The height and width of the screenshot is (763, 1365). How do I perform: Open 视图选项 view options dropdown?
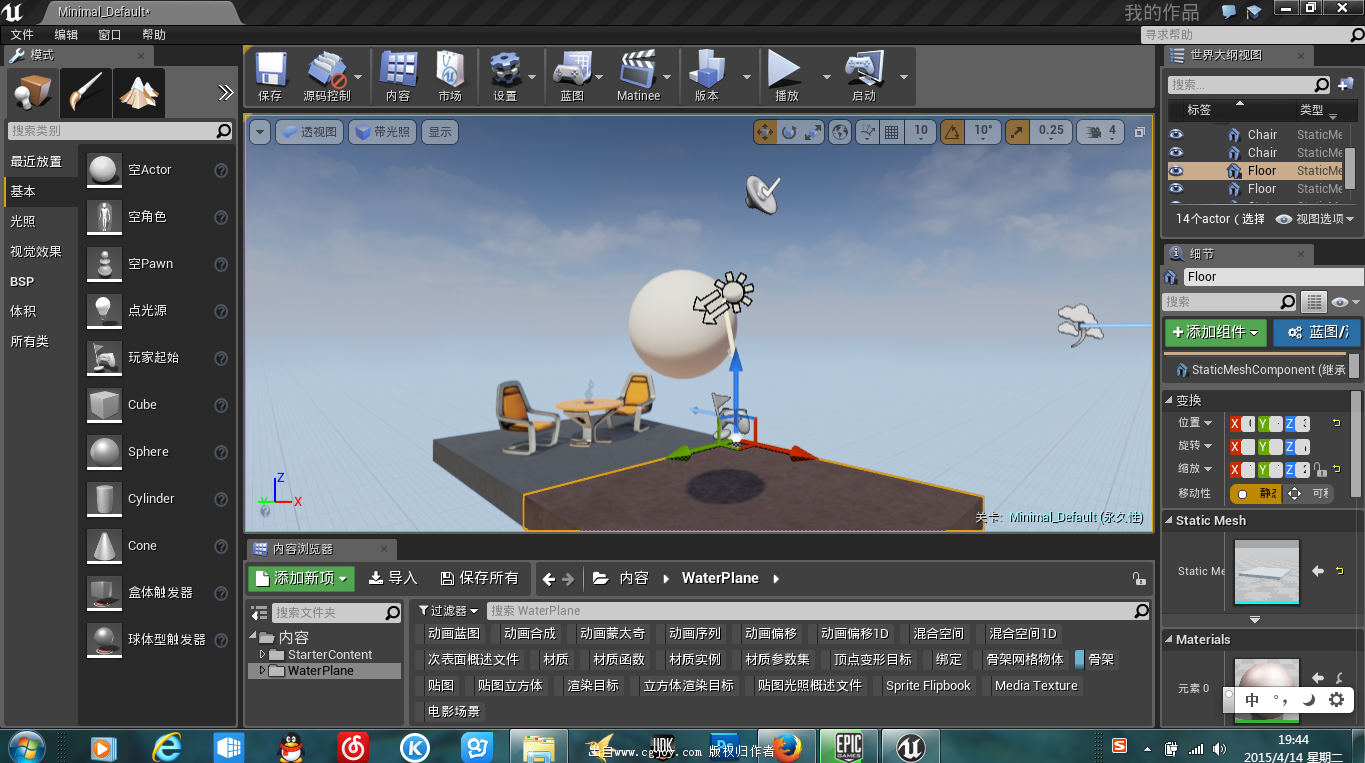tap(1316, 219)
